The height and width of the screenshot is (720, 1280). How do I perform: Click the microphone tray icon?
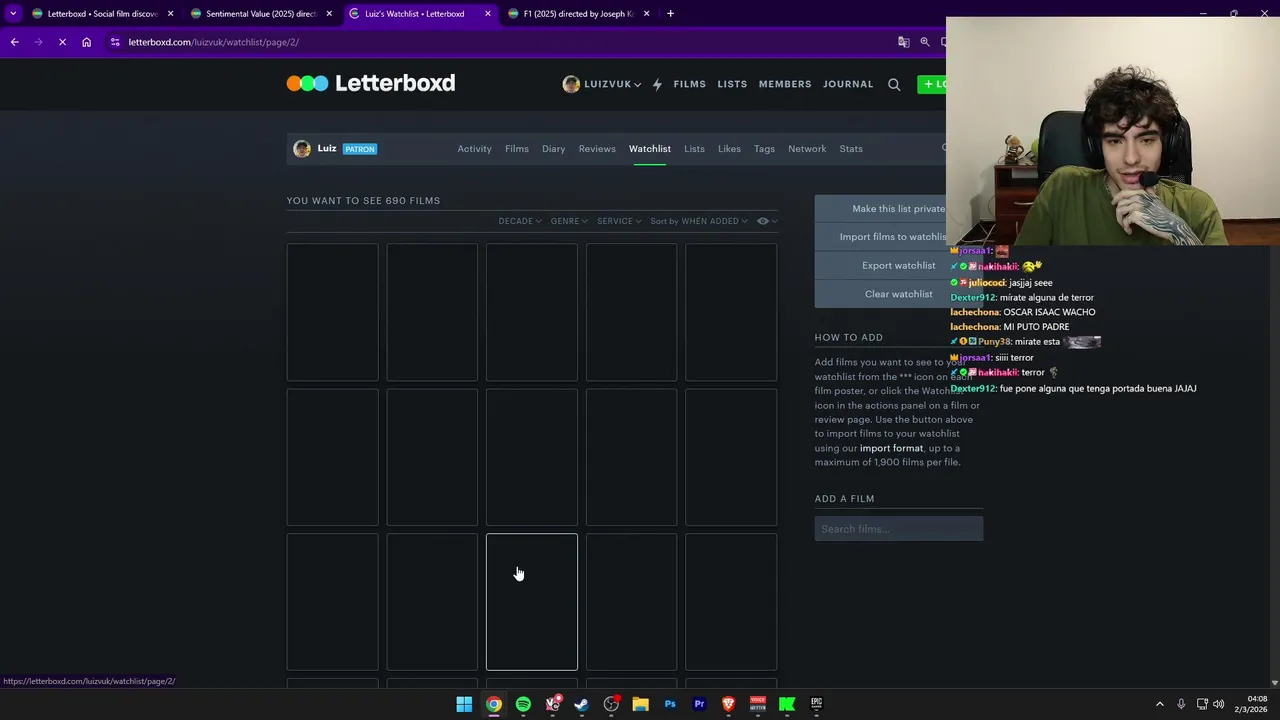point(1181,704)
